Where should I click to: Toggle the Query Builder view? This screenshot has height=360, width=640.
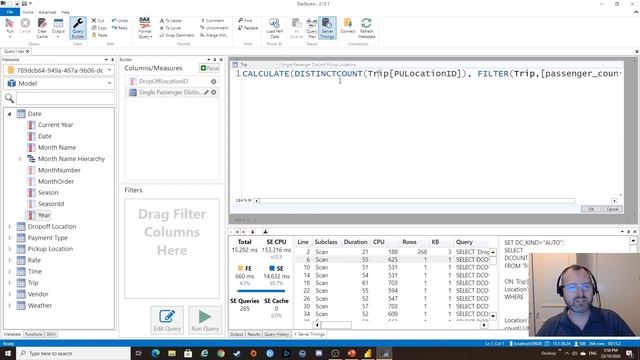(x=78, y=28)
